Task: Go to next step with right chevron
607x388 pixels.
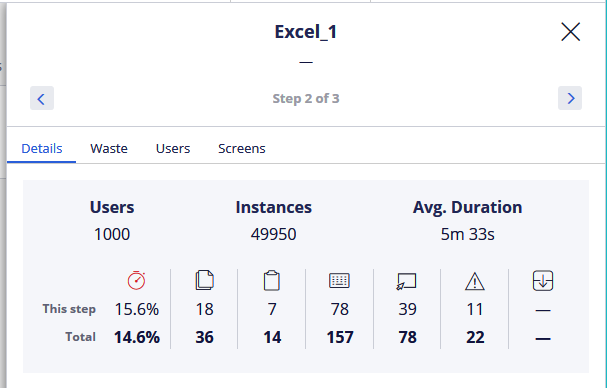Action: coord(570,98)
